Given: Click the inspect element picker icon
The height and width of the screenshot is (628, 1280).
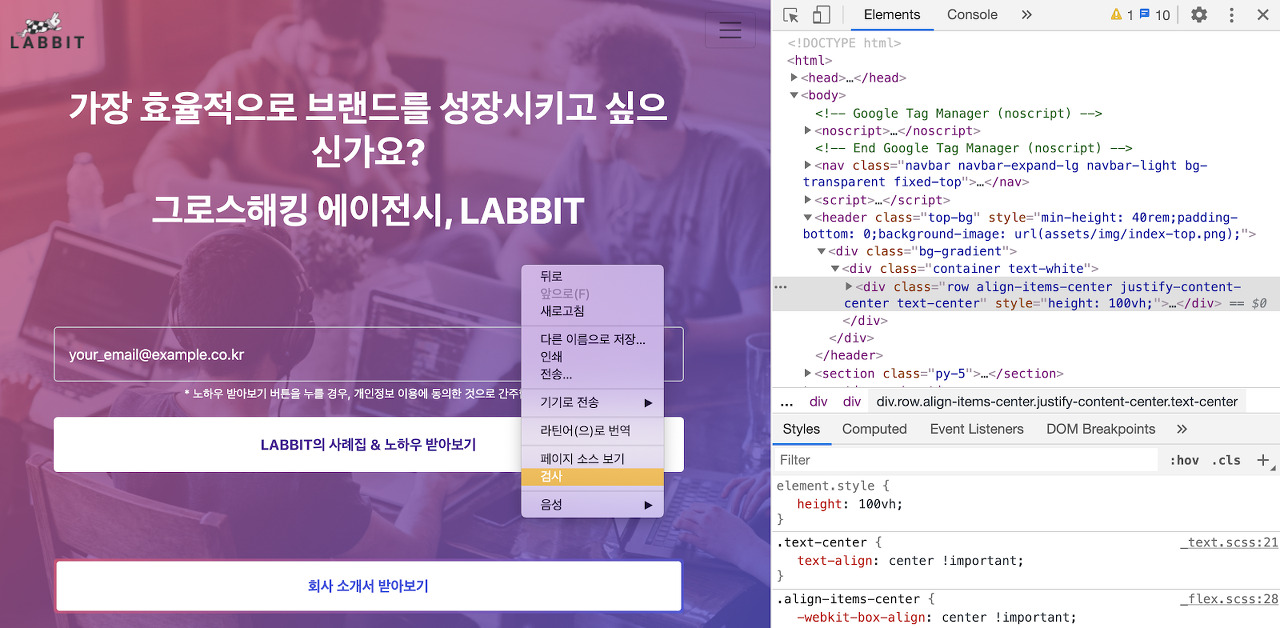Looking at the screenshot, I should point(791,15).
